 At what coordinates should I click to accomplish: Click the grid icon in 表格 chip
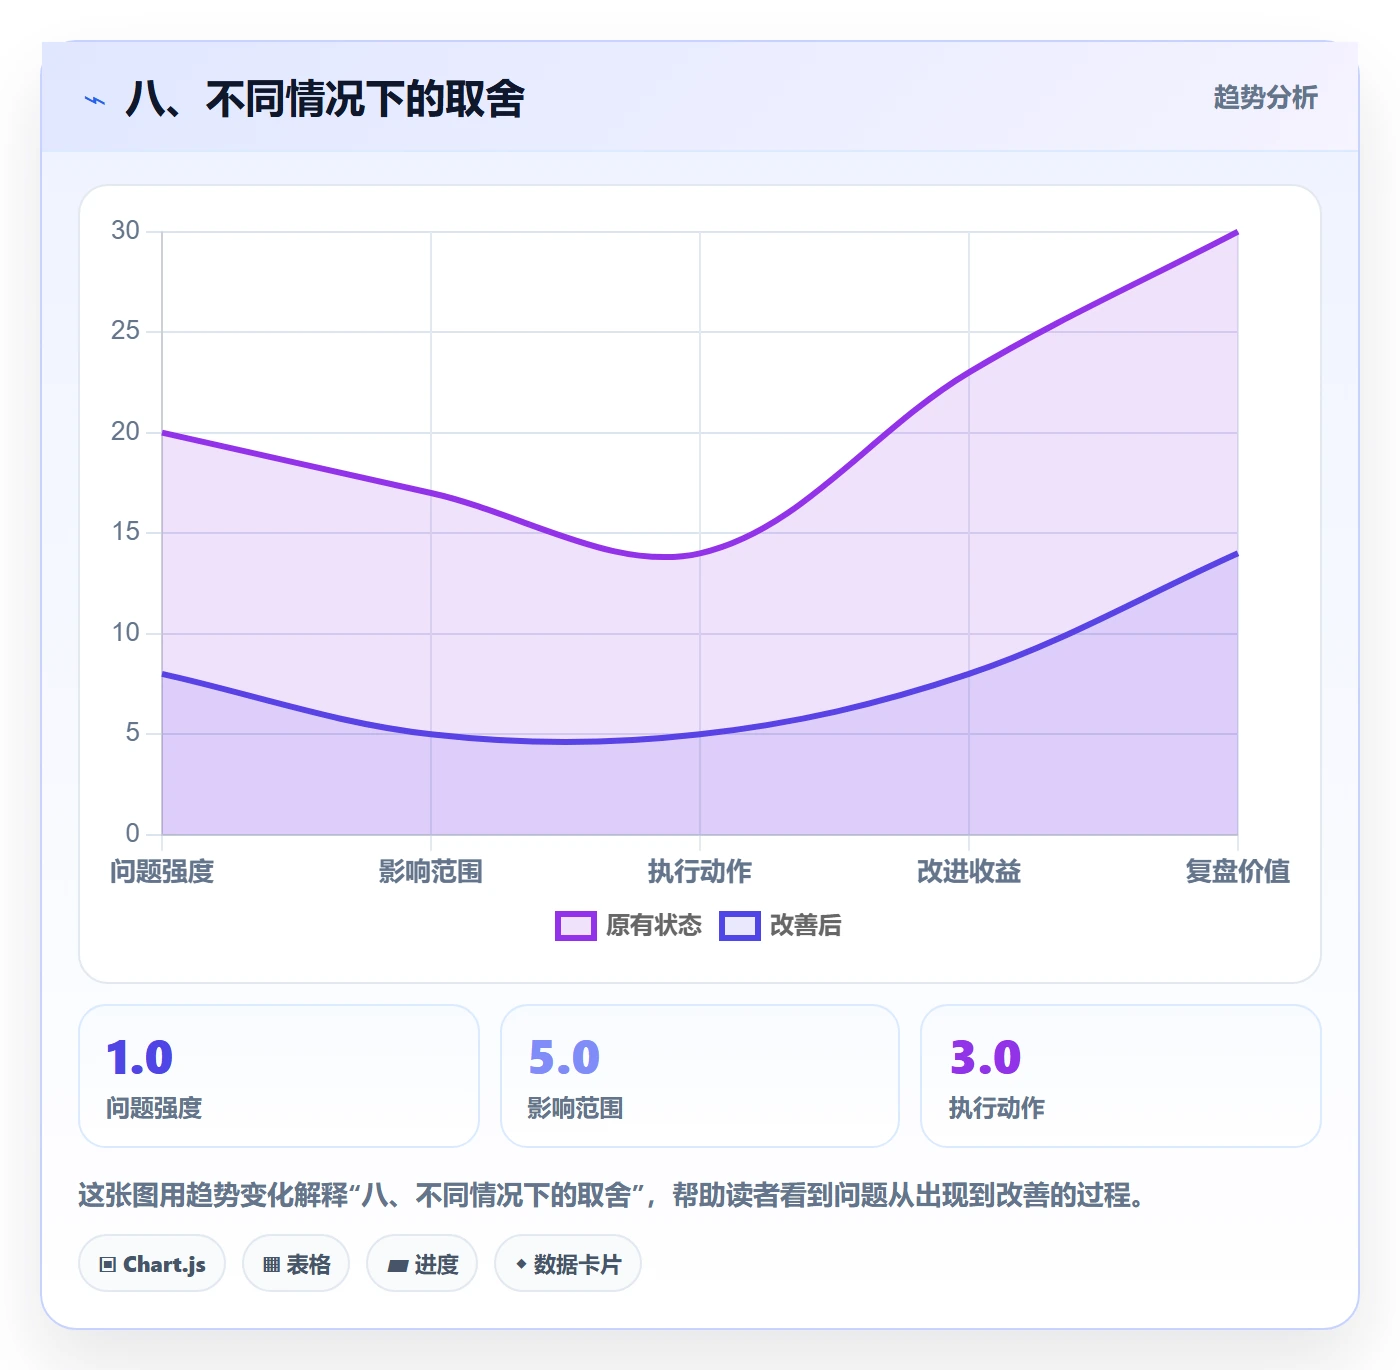(271, 1265)
